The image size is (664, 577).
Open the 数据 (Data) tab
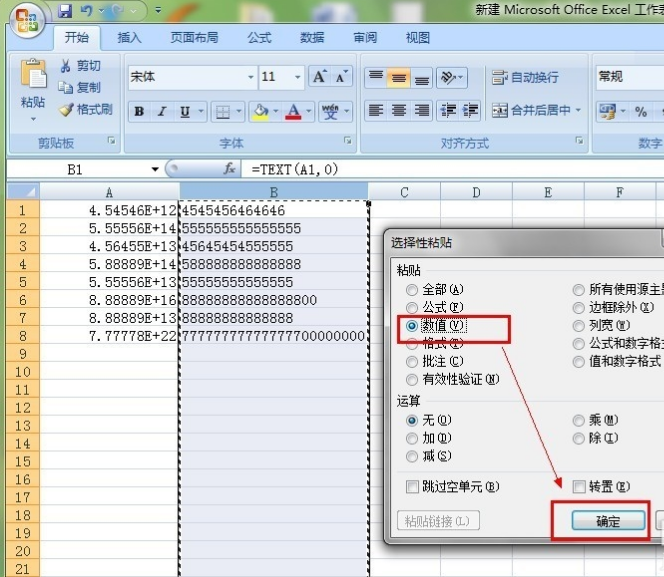(x=312, y=37)
